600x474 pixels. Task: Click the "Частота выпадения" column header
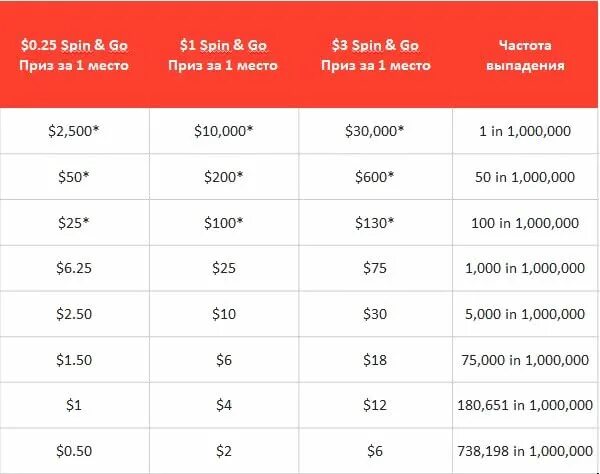525,55
